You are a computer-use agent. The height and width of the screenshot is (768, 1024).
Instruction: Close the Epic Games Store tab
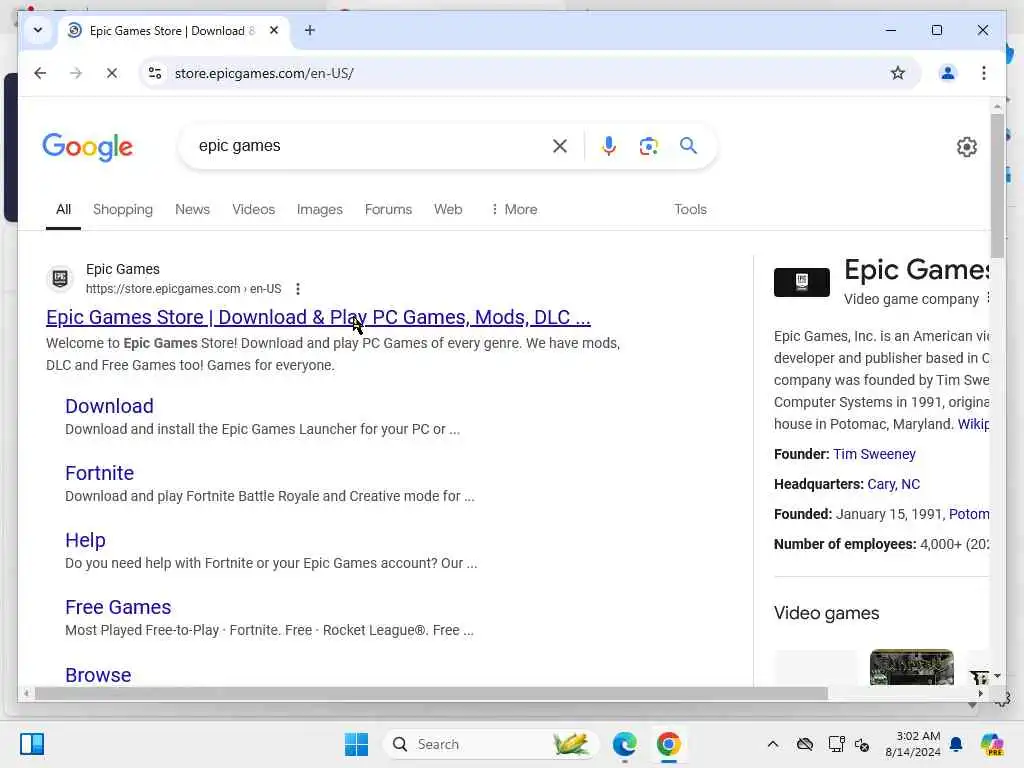click(x=274, y=30)
